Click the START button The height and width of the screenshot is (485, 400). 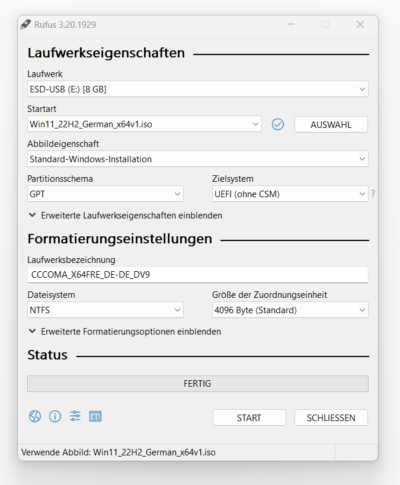pyautogui.click(x=249, y=418)
